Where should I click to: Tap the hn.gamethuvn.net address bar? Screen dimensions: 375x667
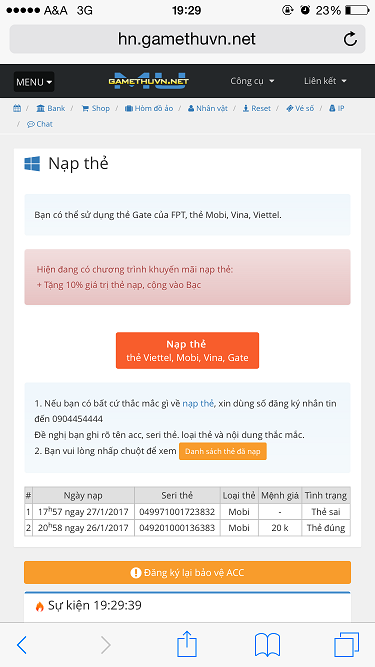[x=188, y=39]
